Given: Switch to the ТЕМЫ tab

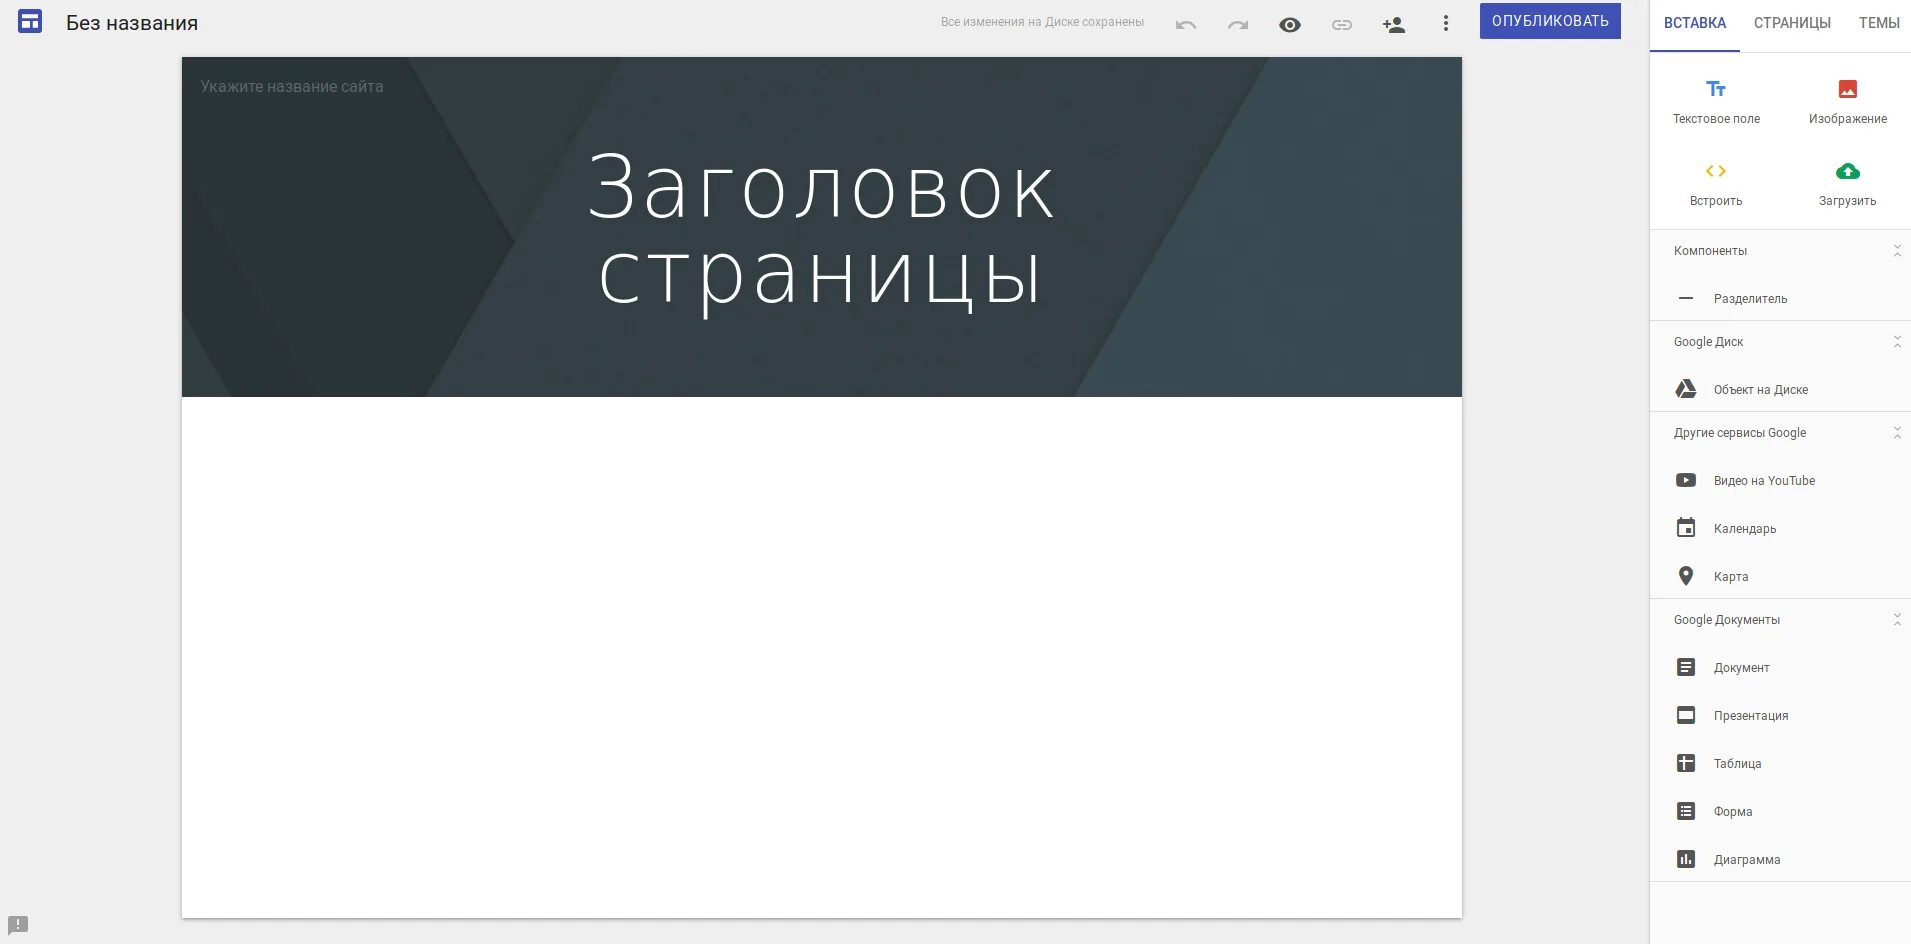Looking at the screenshot, I should click(1879, 23).
